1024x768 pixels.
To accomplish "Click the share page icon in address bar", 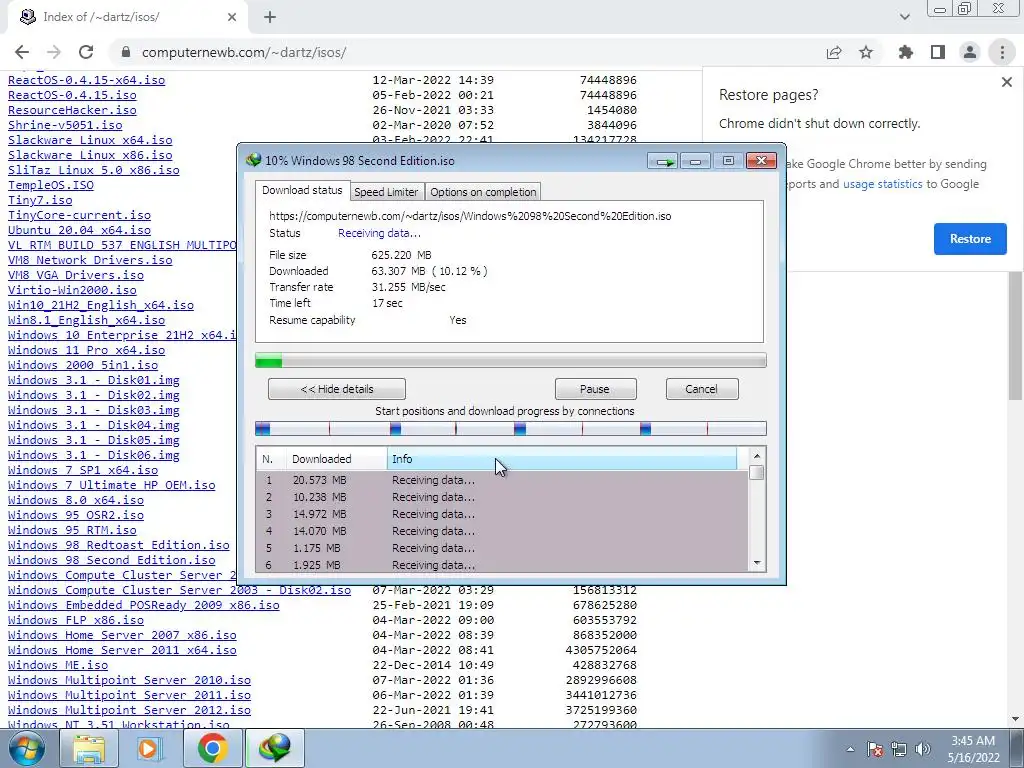I will (834, 52).
